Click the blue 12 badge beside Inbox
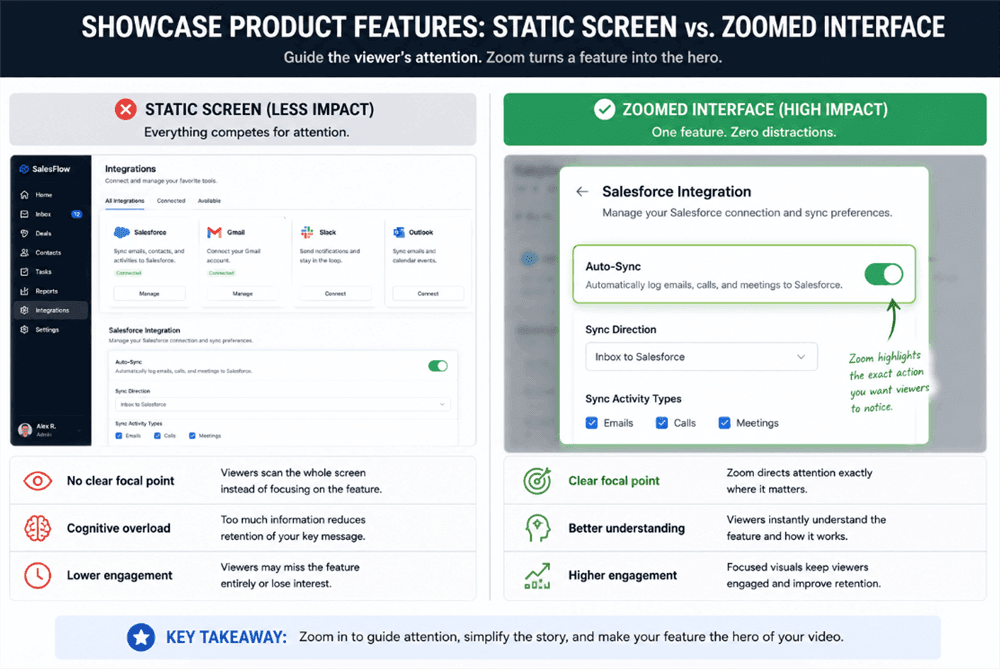The height and width of the screenshot is (669, 1000). (x=77, y=214)
